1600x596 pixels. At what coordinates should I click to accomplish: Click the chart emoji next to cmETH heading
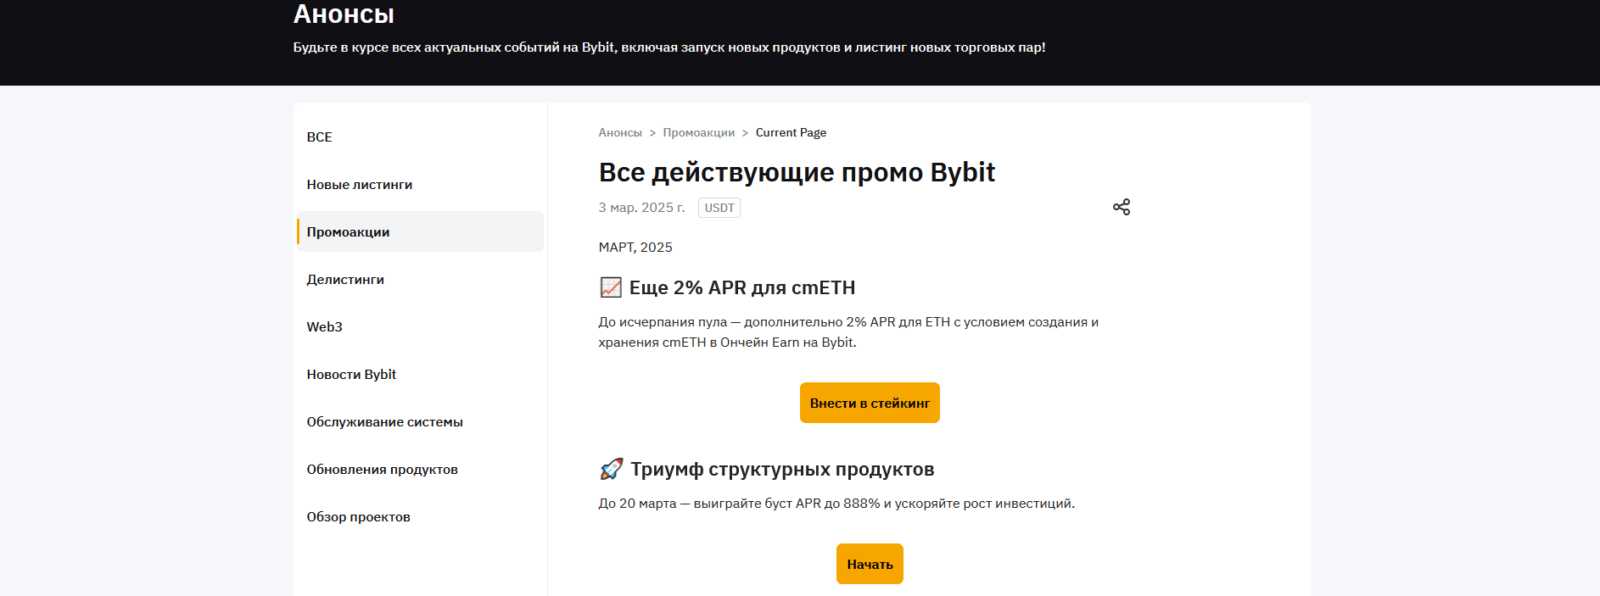[x=611, y=288]
